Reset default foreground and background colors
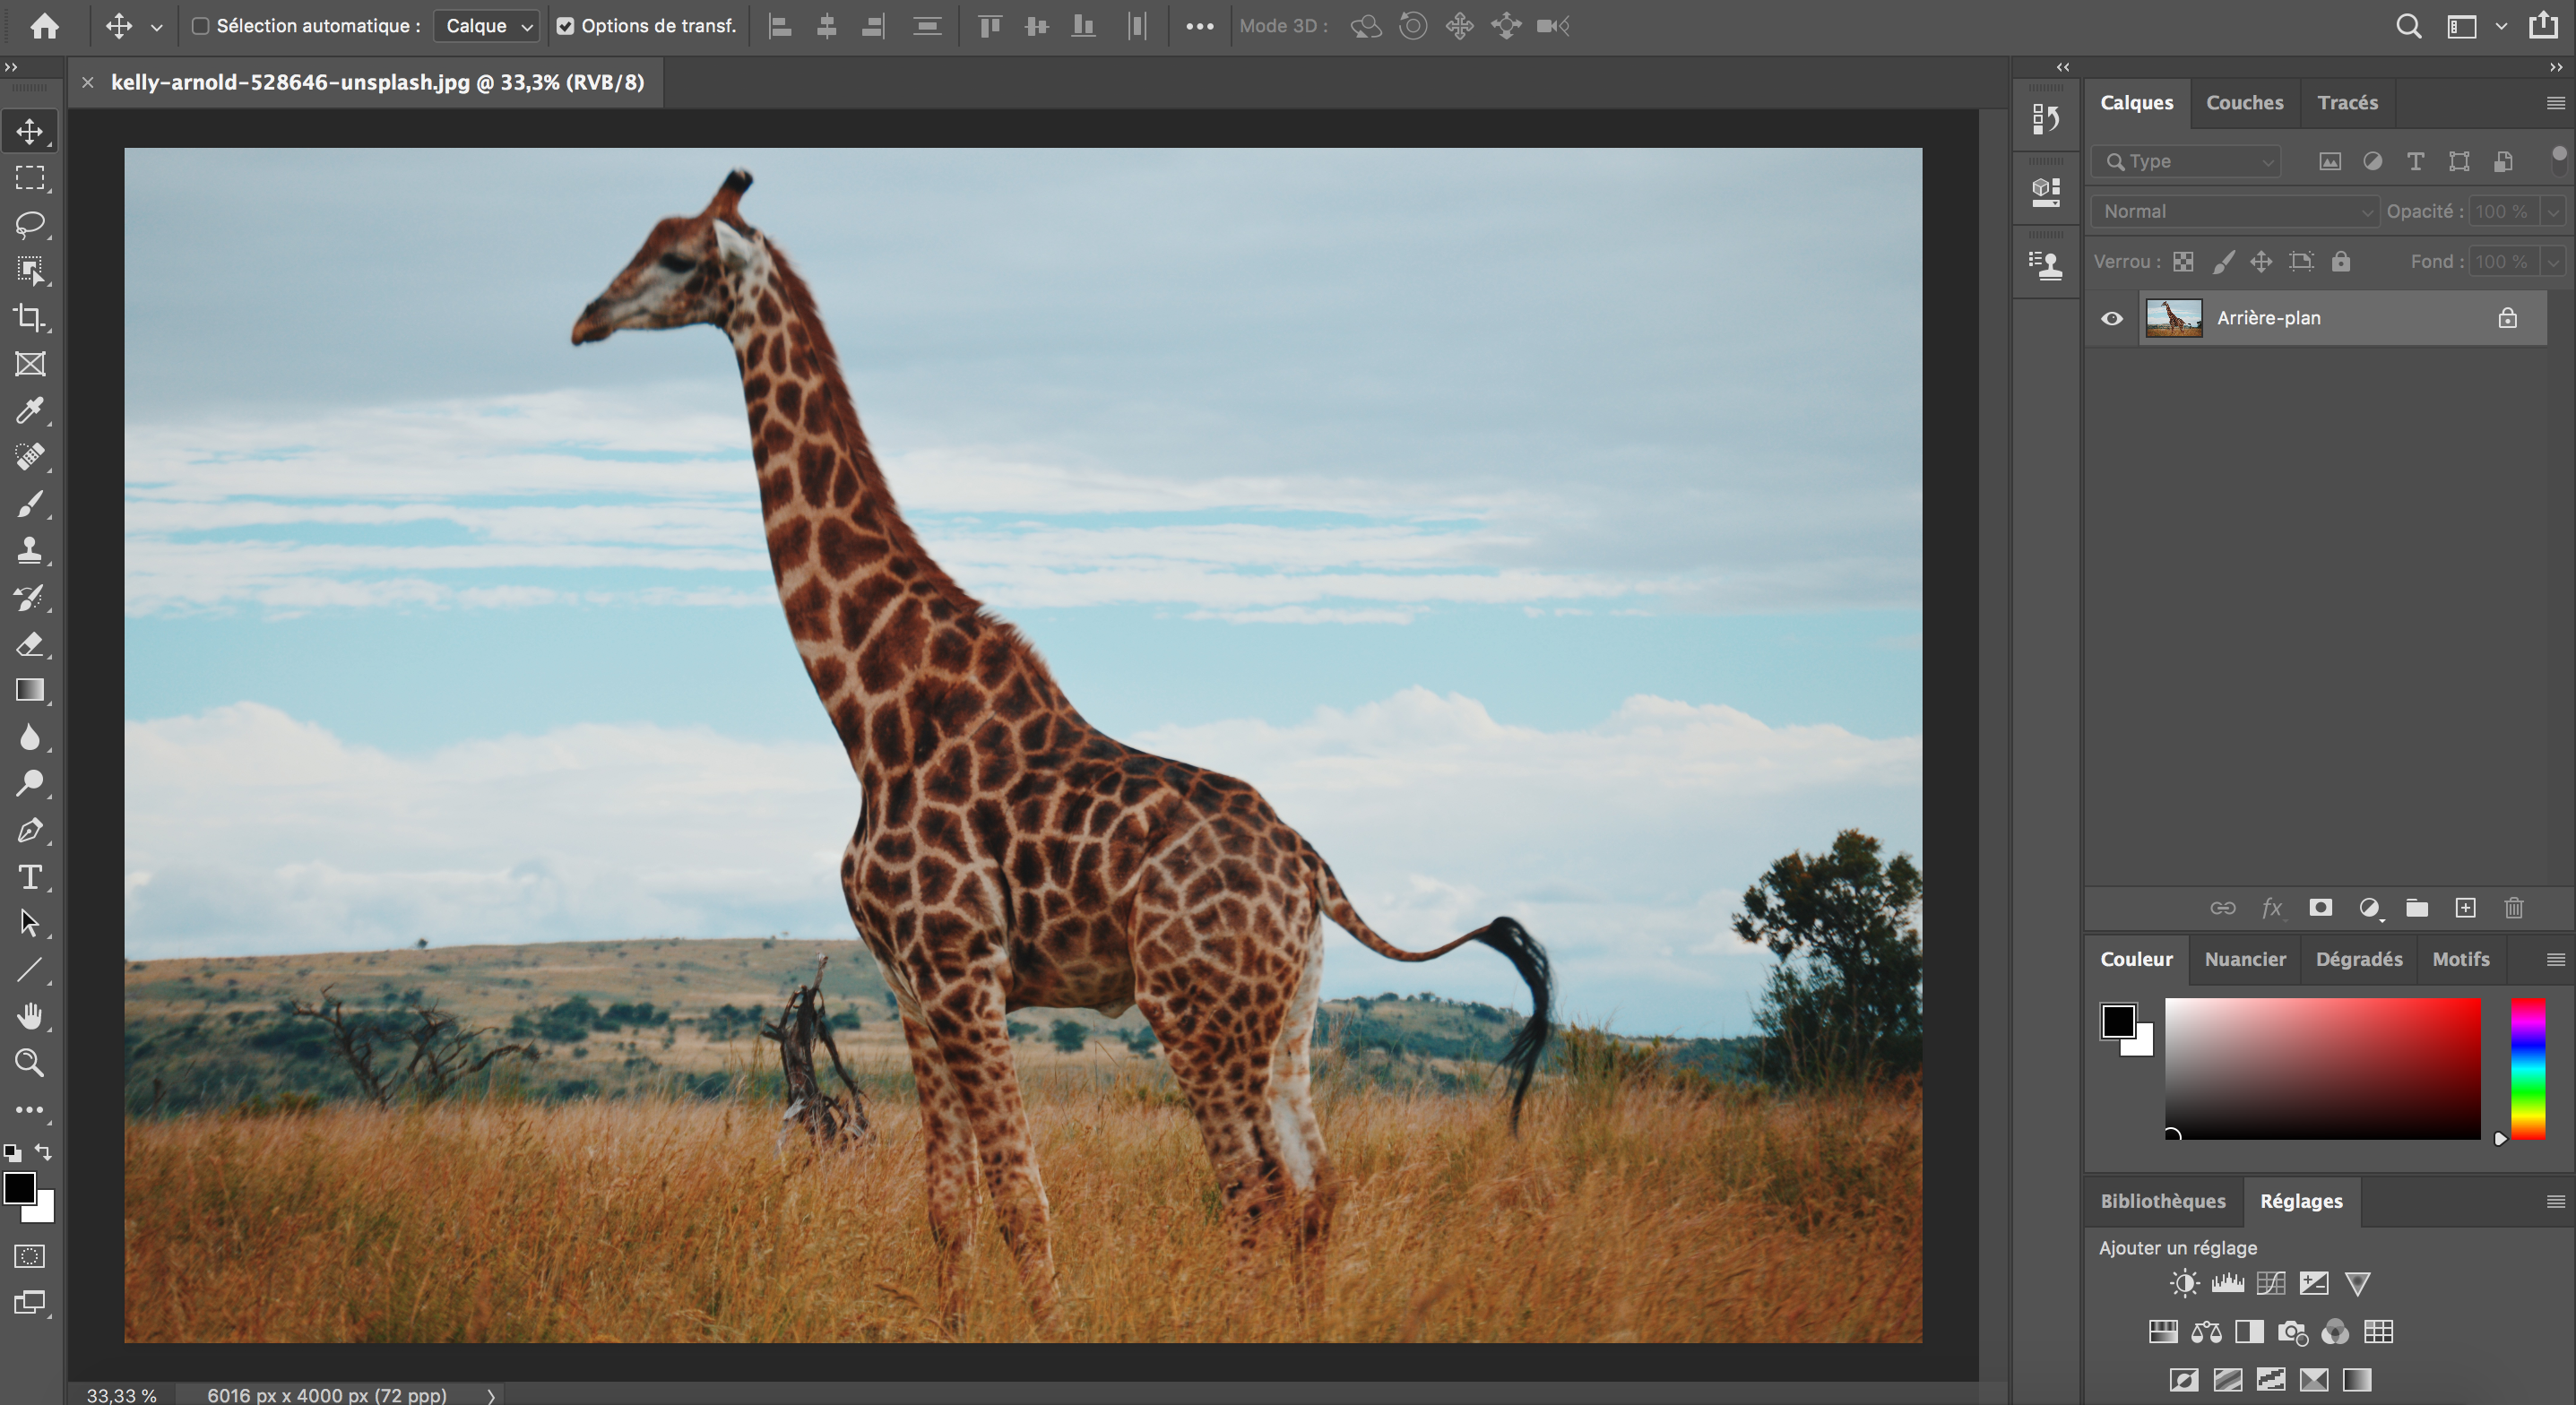 12,1153
